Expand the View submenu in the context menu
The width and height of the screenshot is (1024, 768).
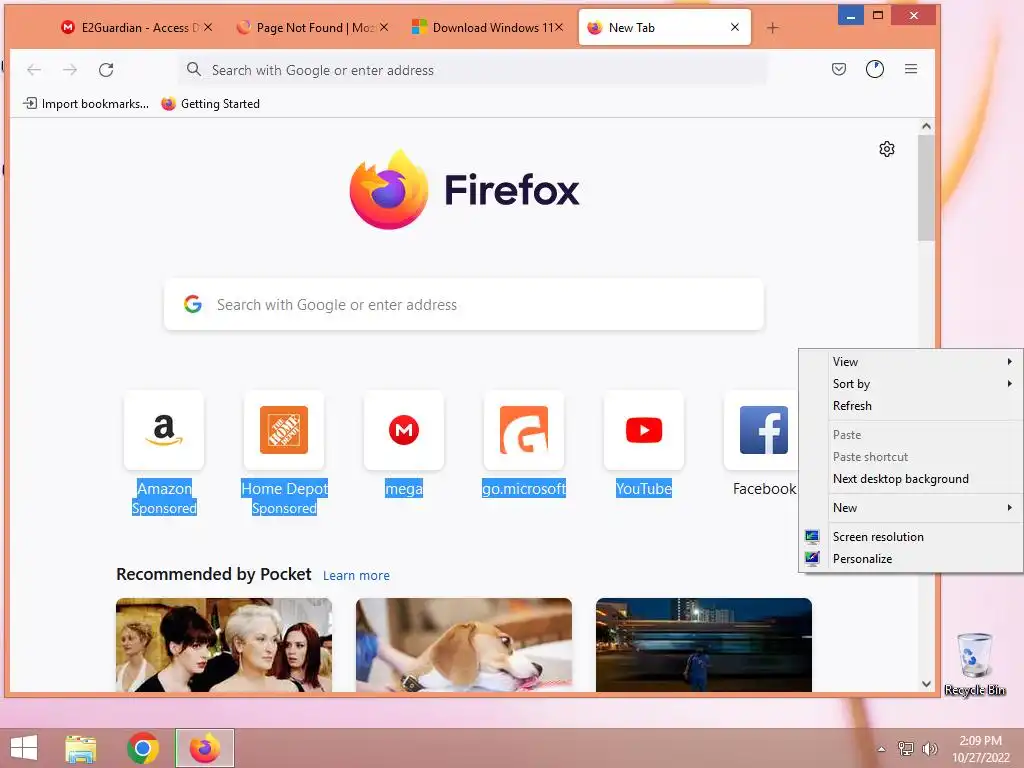click(x=911, y=362)
